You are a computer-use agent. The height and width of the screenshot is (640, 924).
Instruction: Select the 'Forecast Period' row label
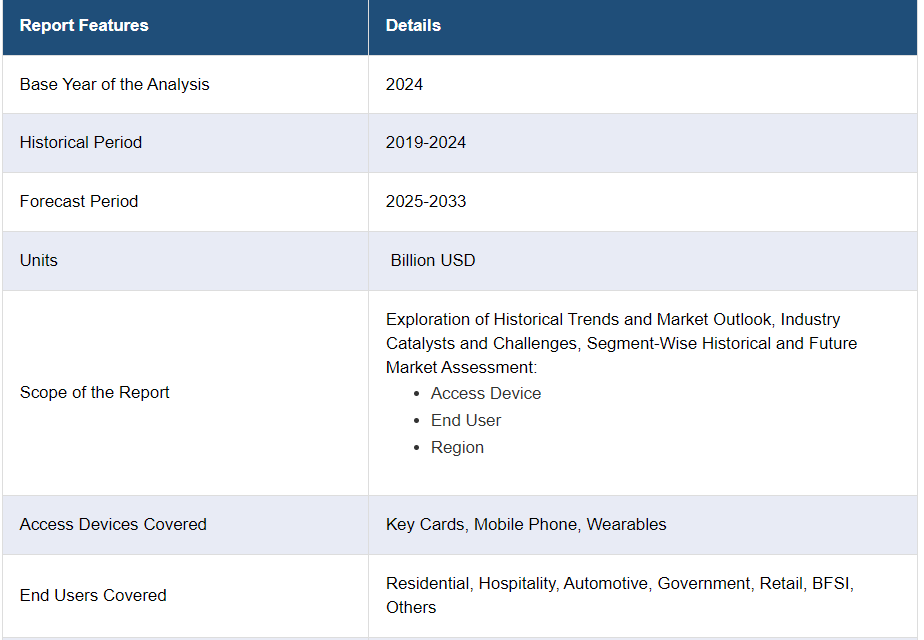(79, 201)
